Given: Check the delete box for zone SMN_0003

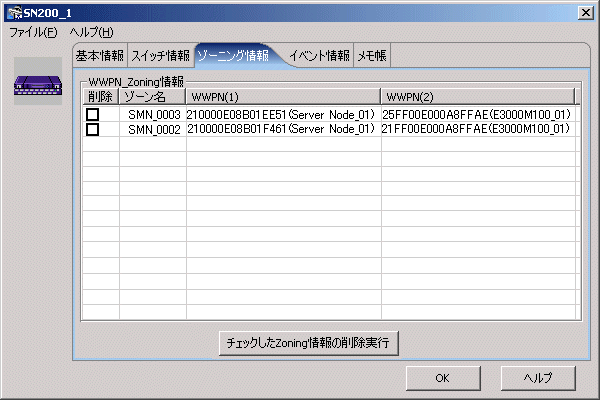Looking at the screenshot, I should [x=93, y=114].
